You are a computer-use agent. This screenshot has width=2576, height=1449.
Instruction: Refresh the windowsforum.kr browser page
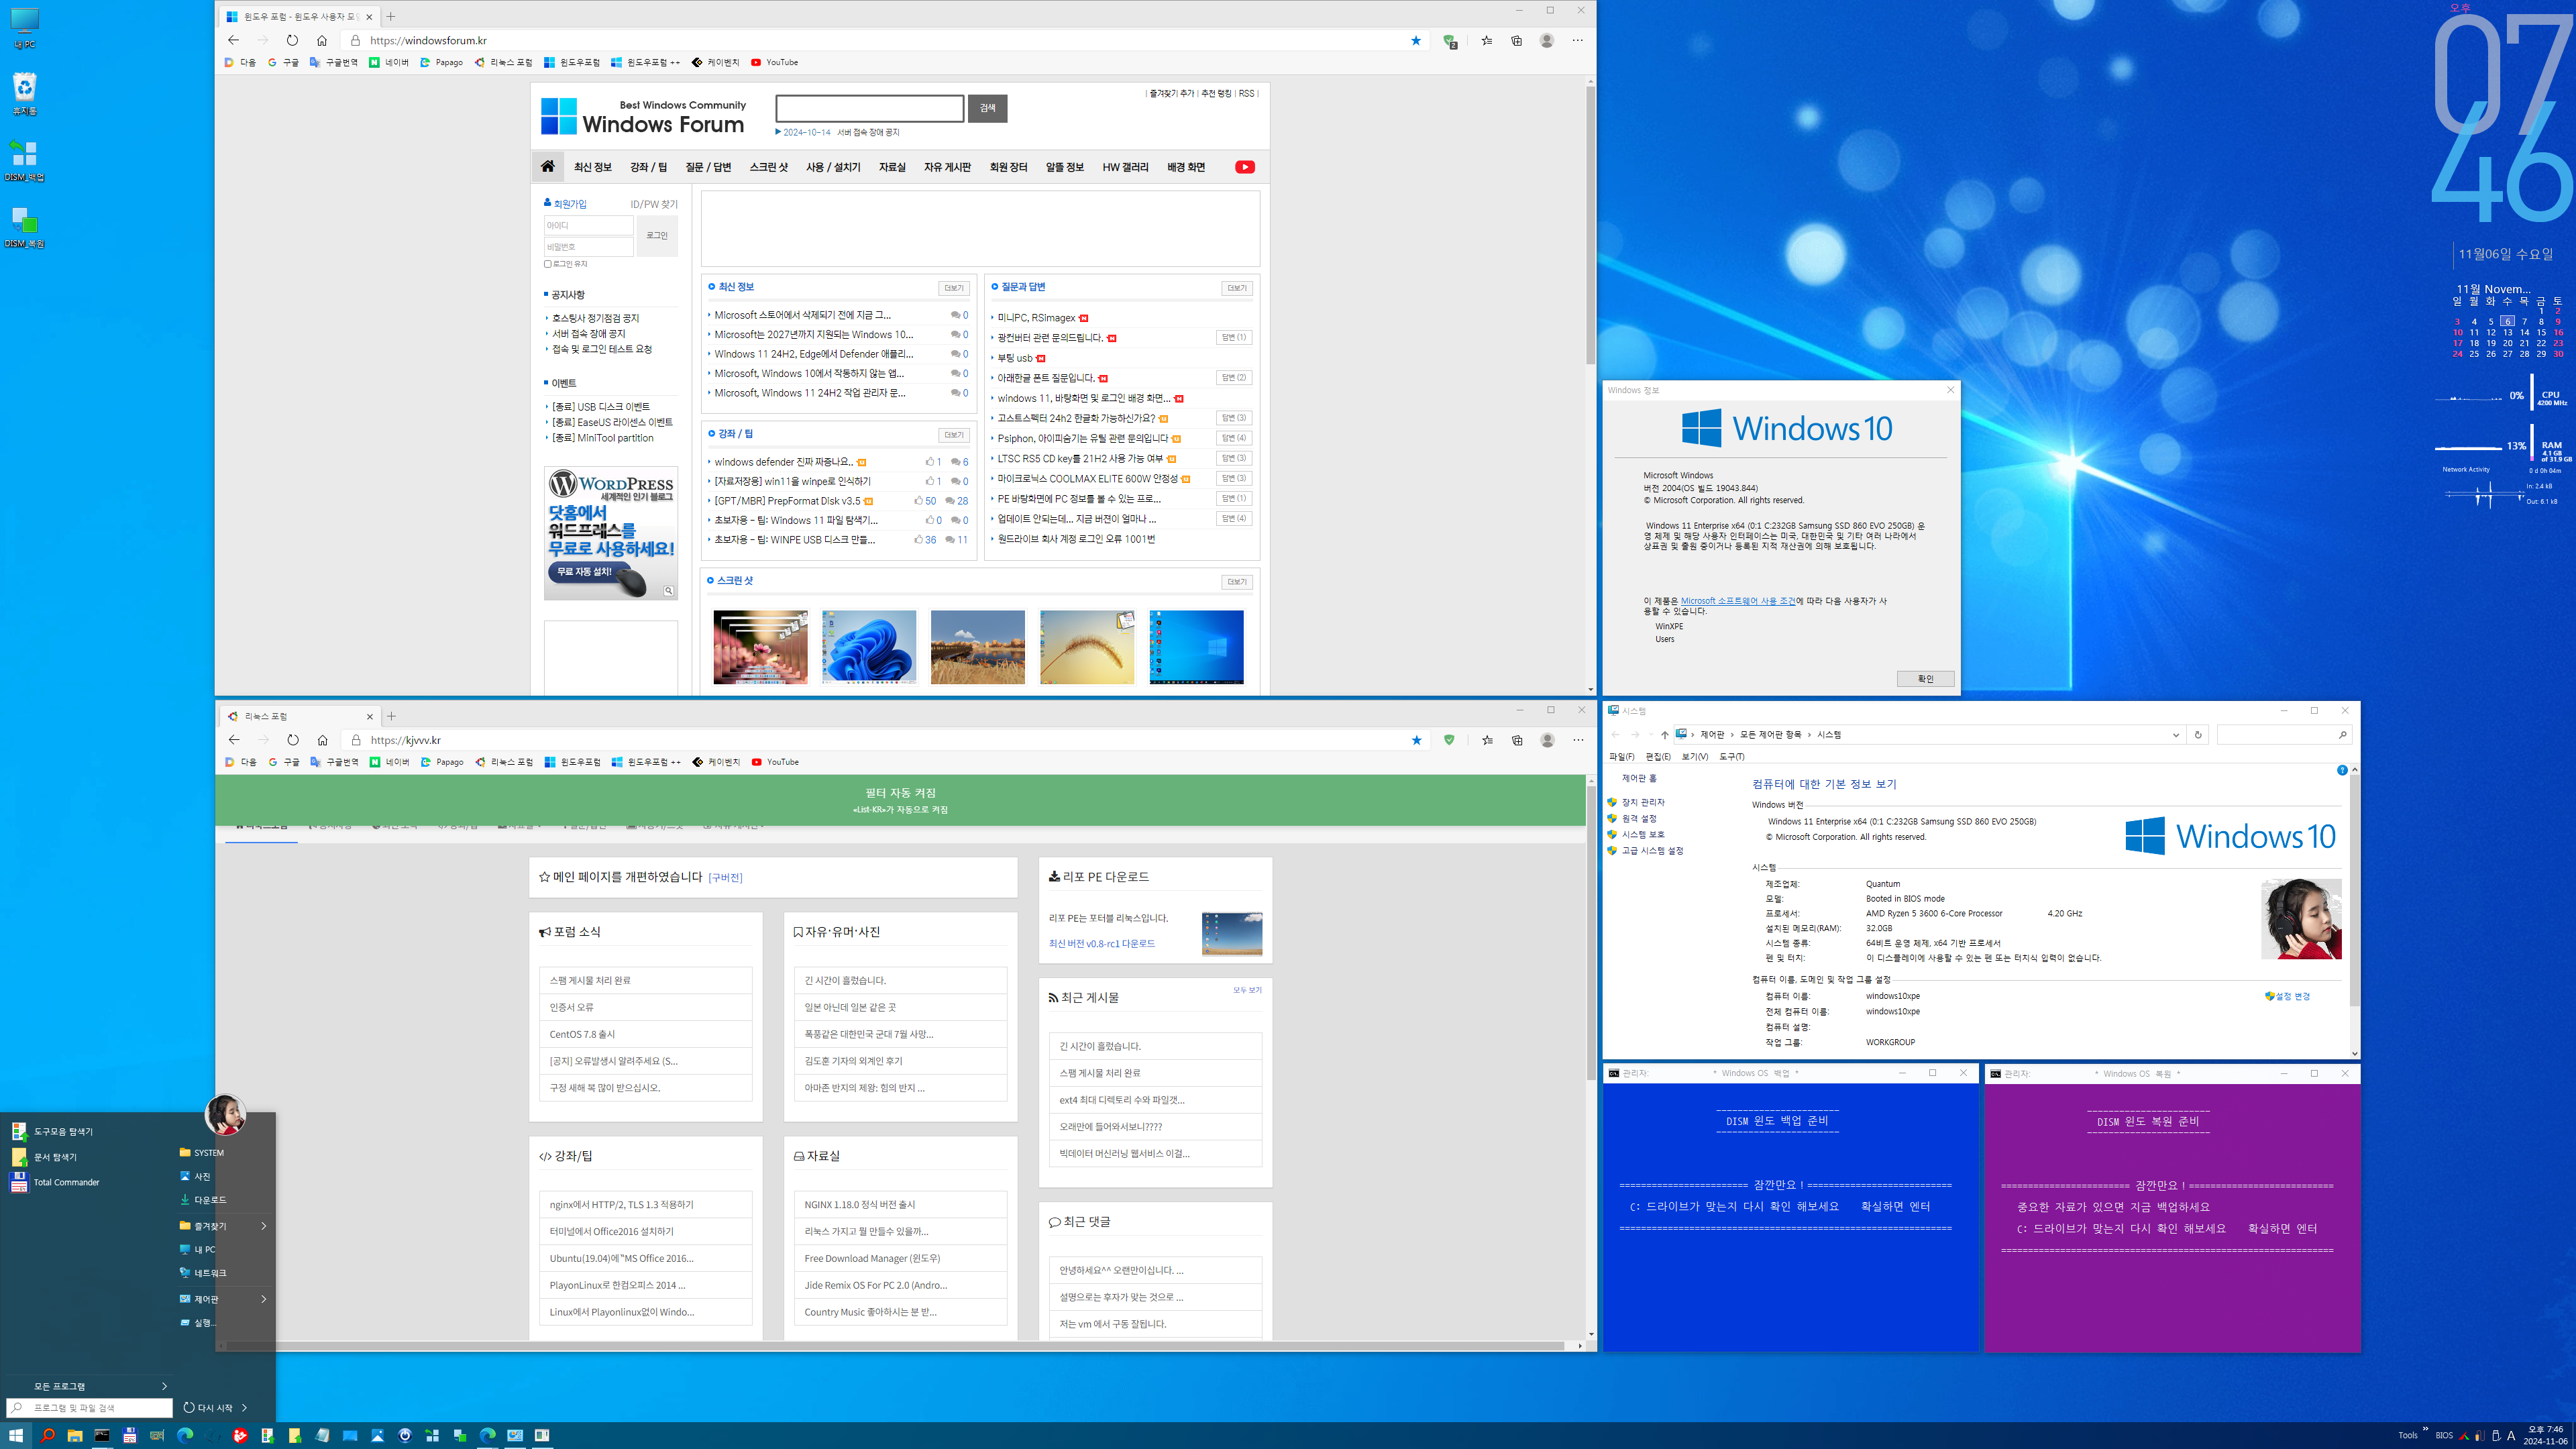(x=292, y=40)
